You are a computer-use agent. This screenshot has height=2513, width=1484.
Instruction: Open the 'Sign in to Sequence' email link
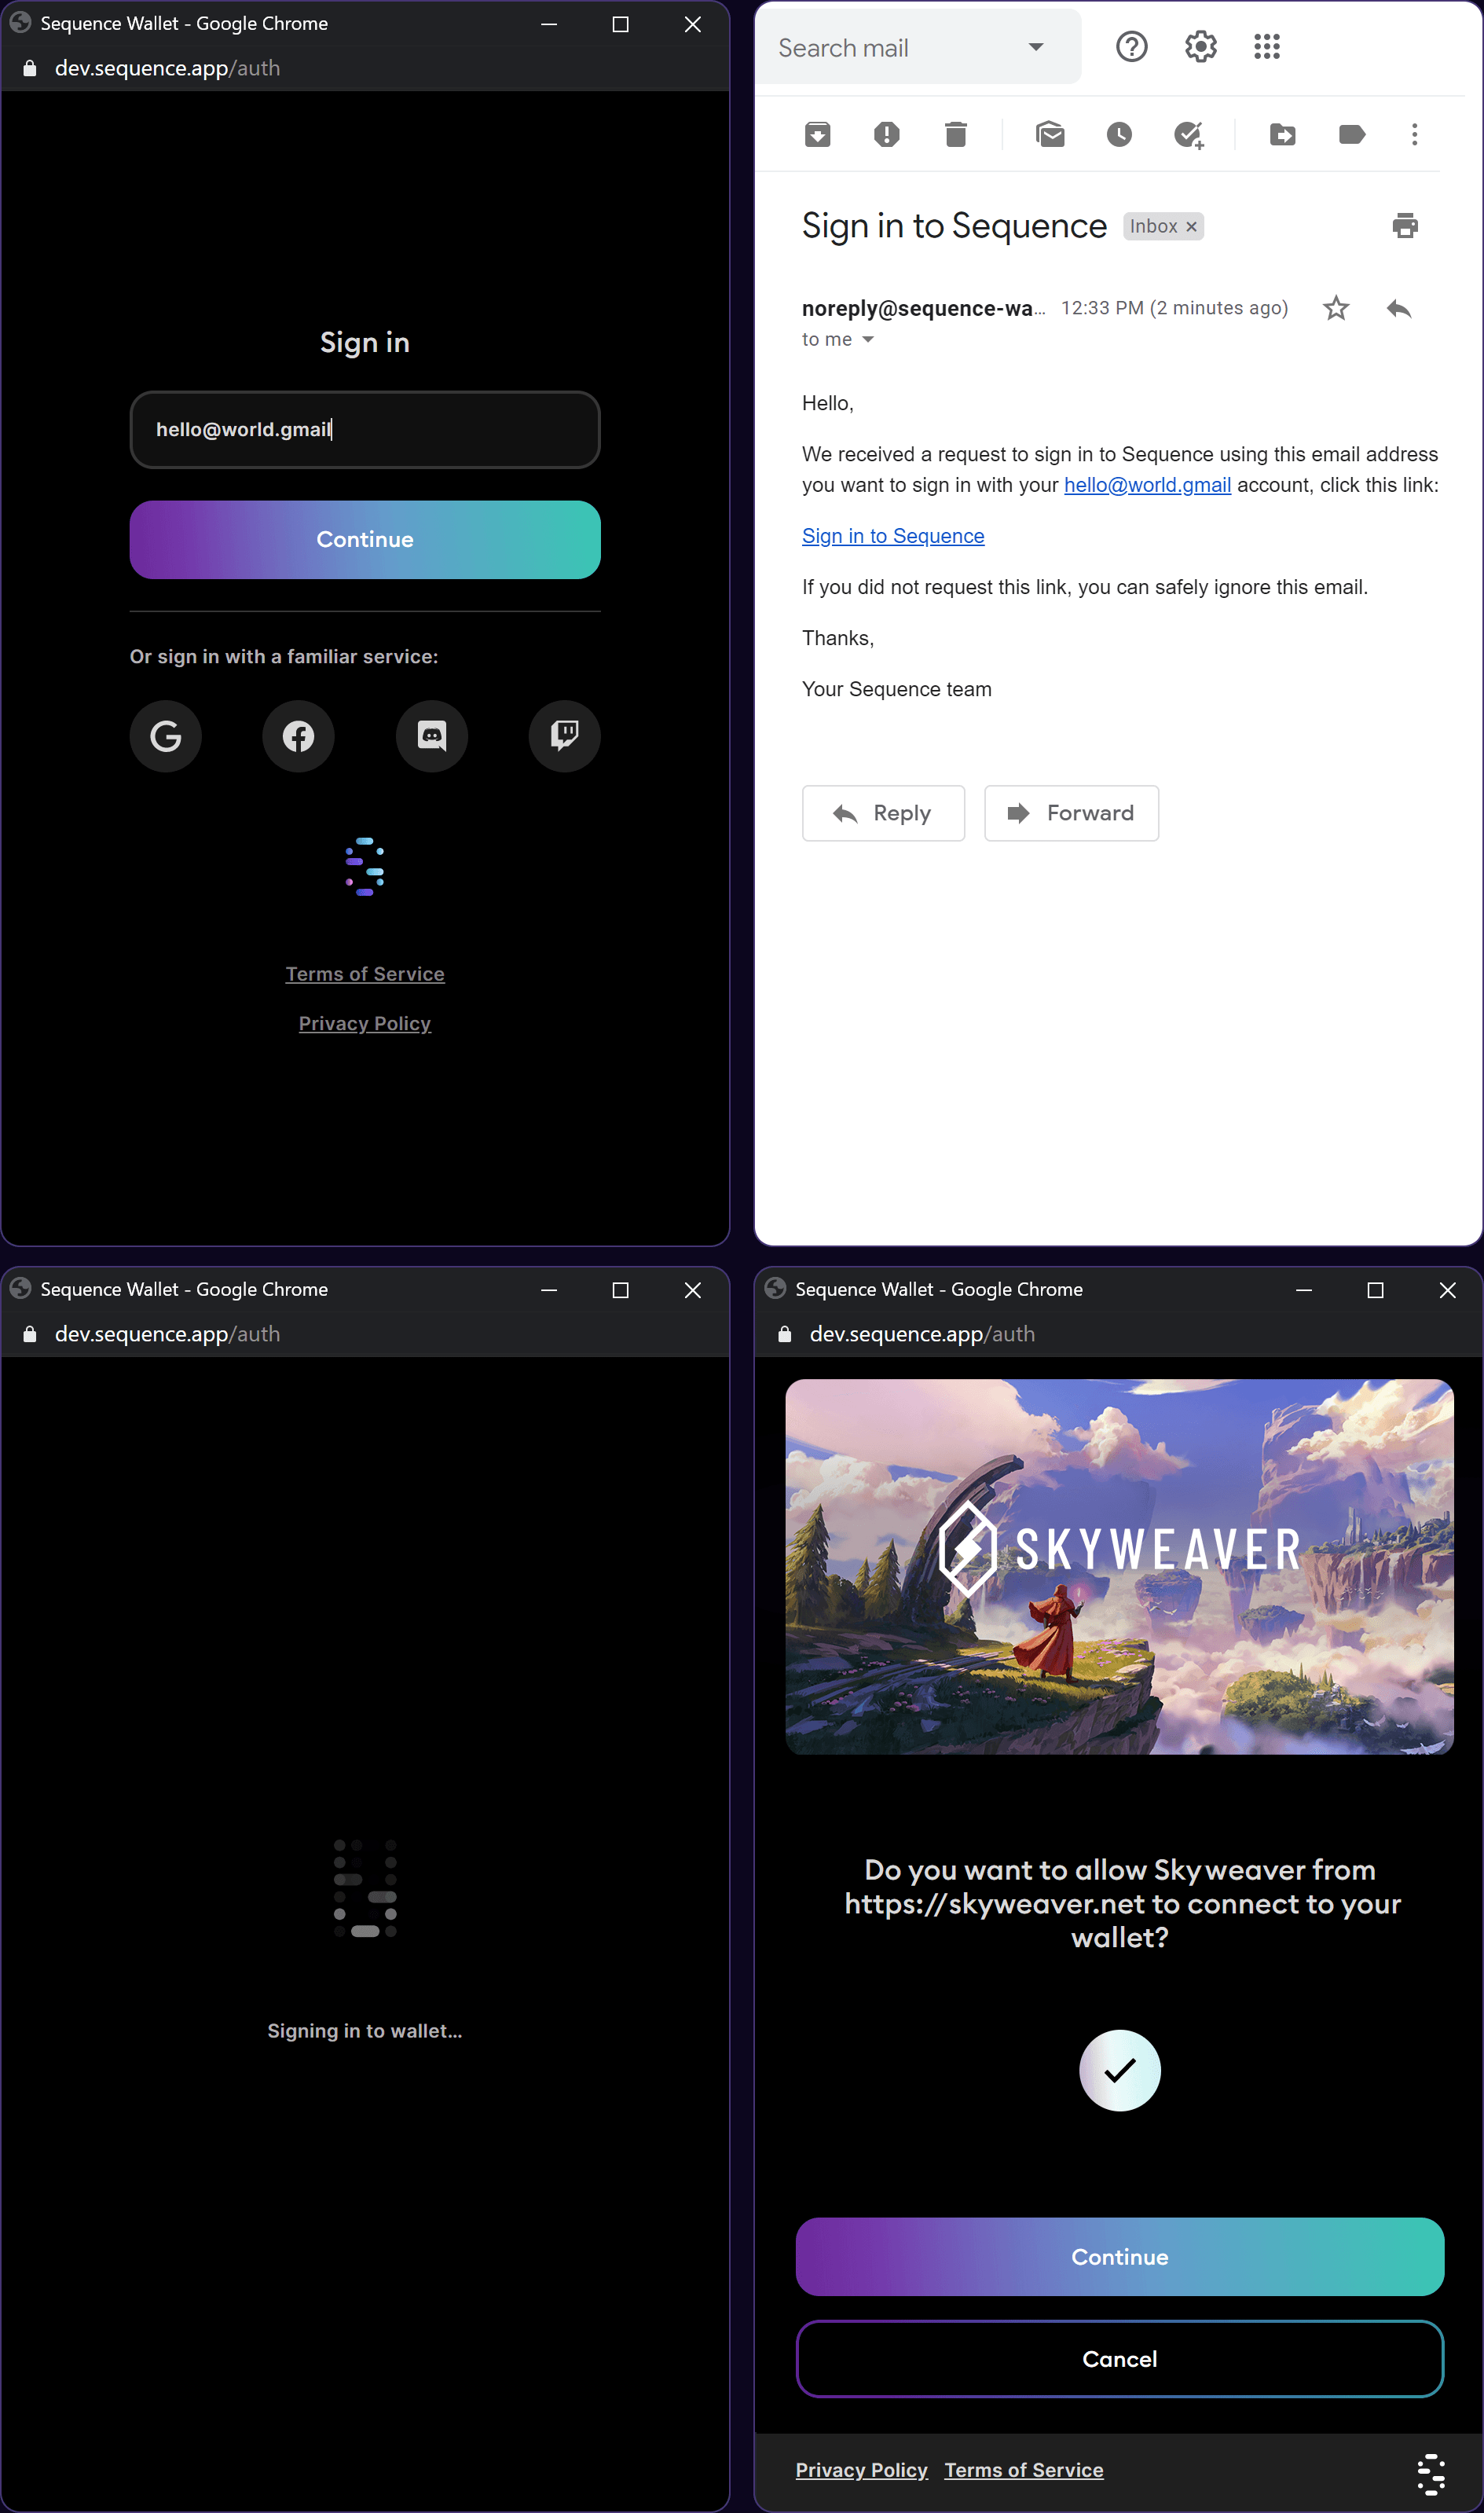pos(893,536)
